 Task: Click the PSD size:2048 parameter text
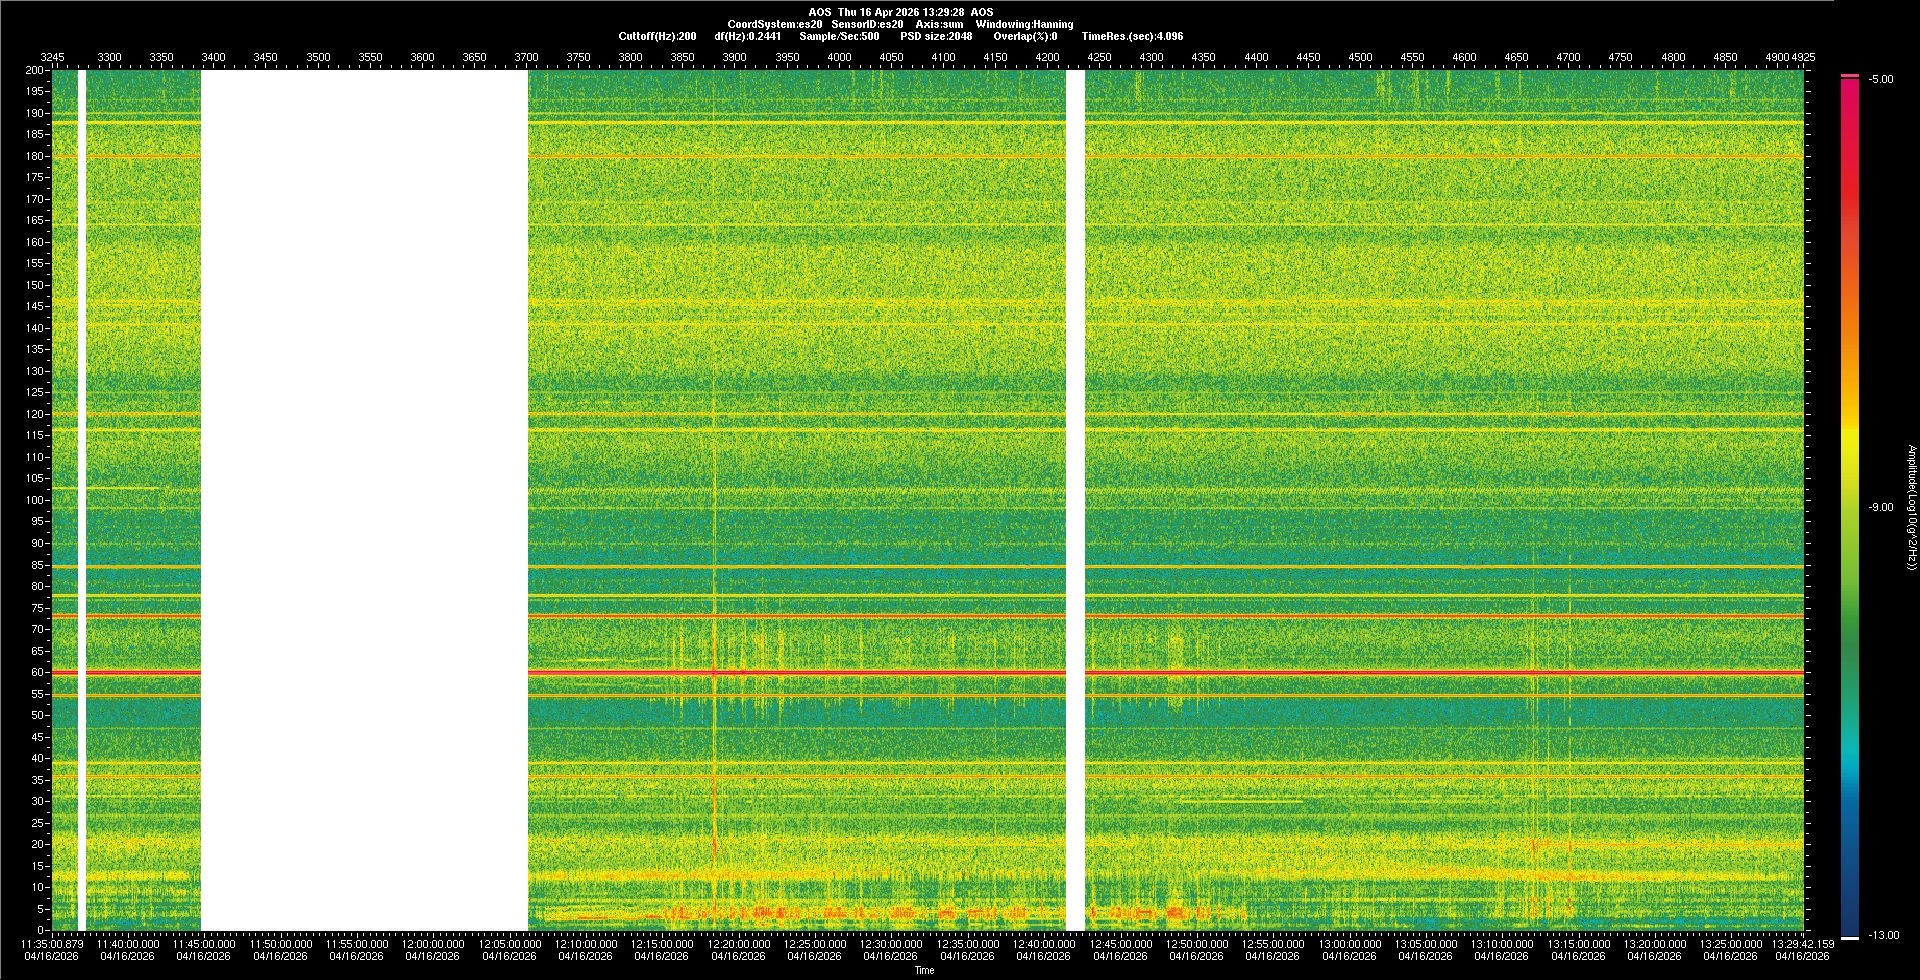935,36
